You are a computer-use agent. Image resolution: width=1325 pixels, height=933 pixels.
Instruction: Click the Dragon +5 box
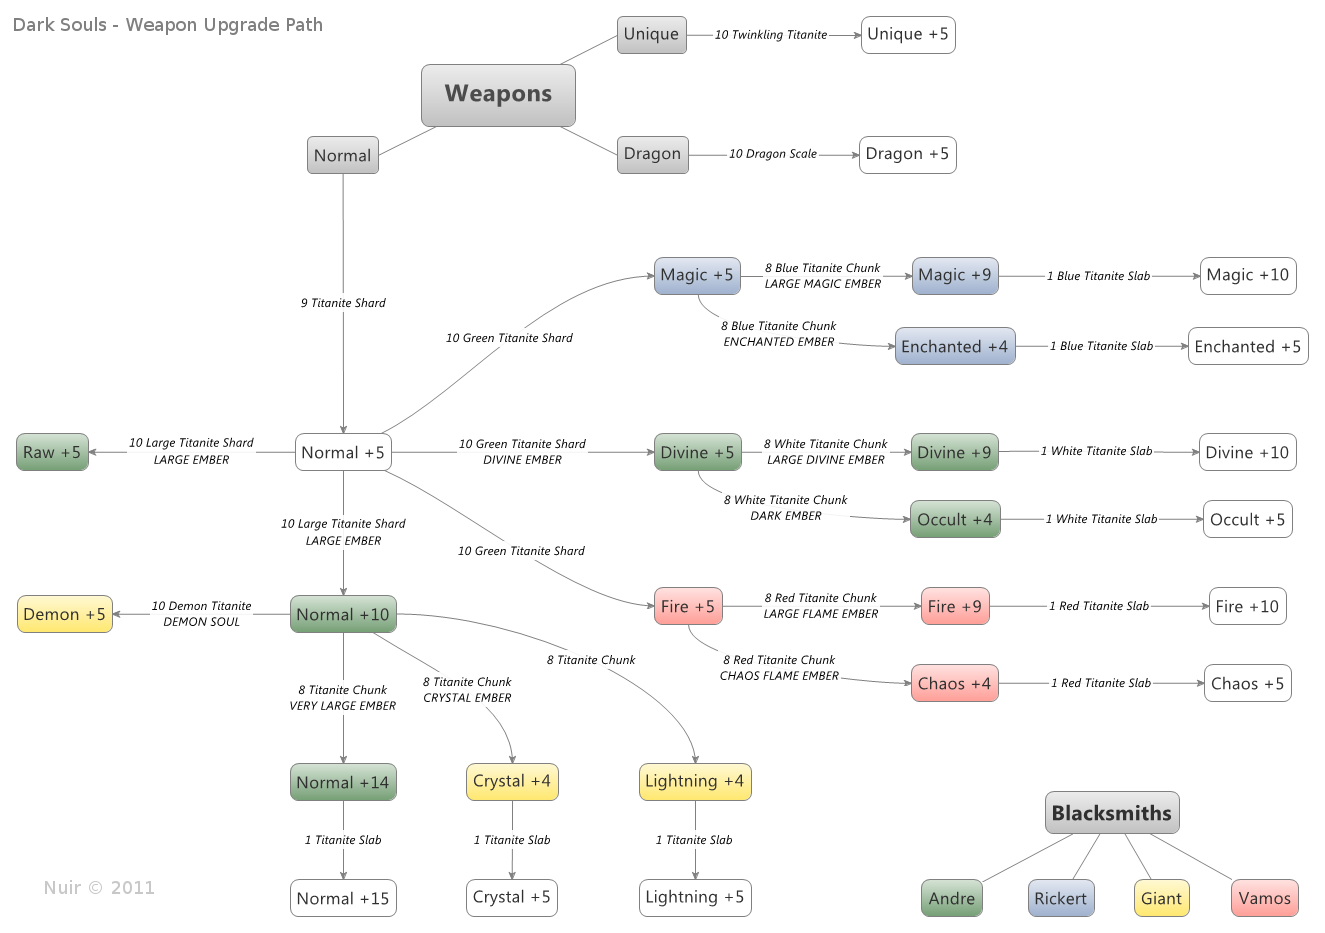[908, 154]
